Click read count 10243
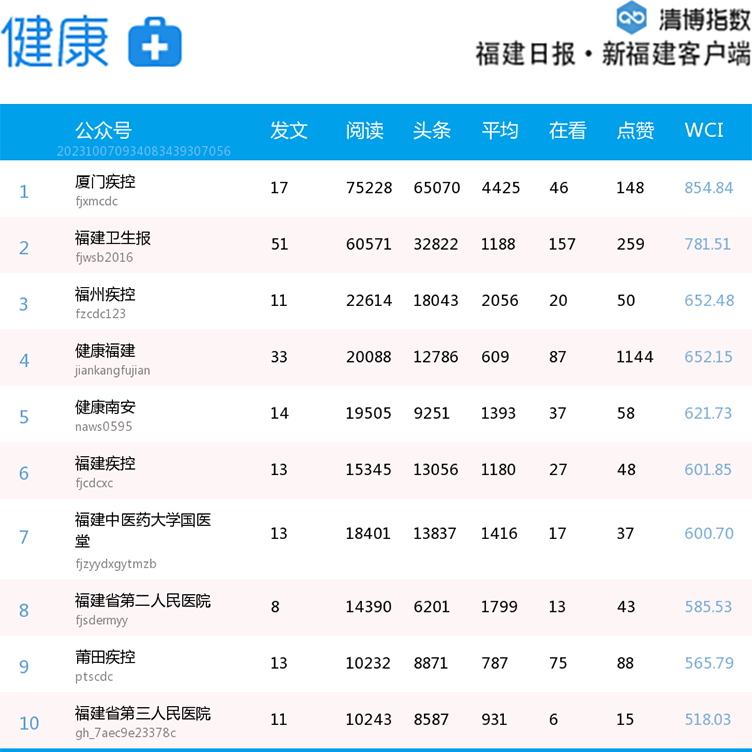 [x=368, y=719]
